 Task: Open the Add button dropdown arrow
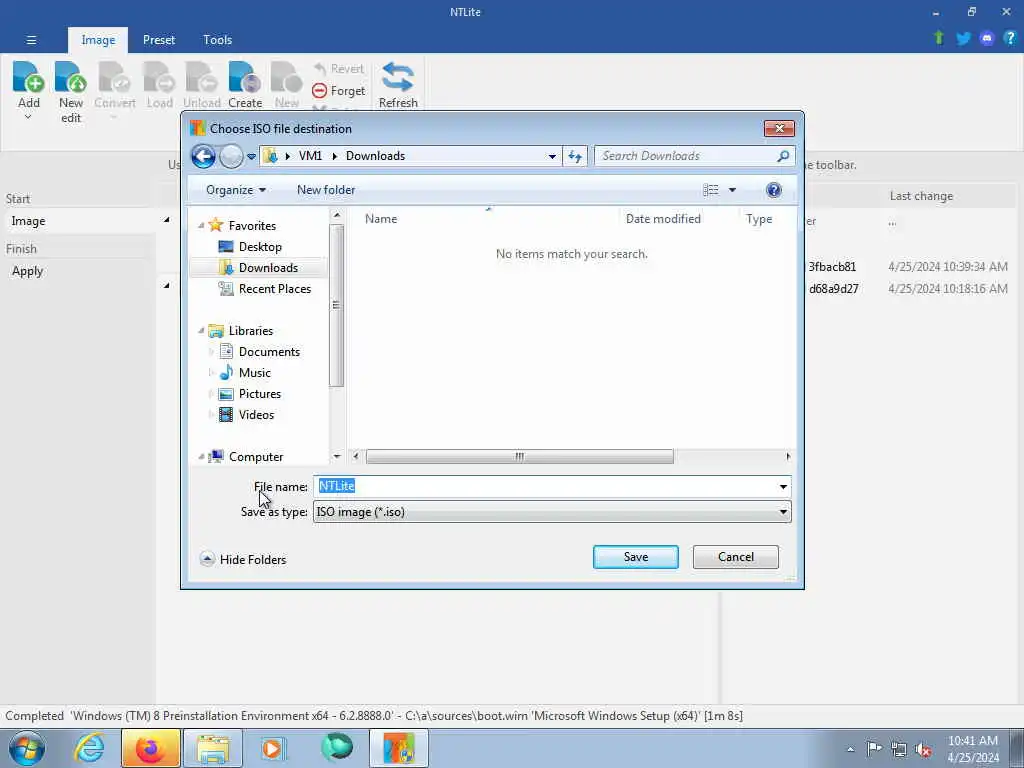click(28, 118)
